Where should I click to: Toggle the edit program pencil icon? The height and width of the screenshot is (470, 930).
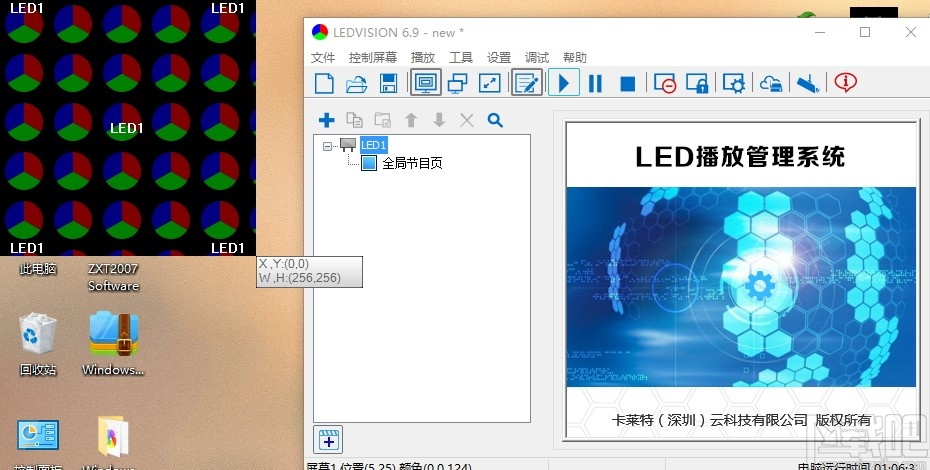click(x=527, y=82)
